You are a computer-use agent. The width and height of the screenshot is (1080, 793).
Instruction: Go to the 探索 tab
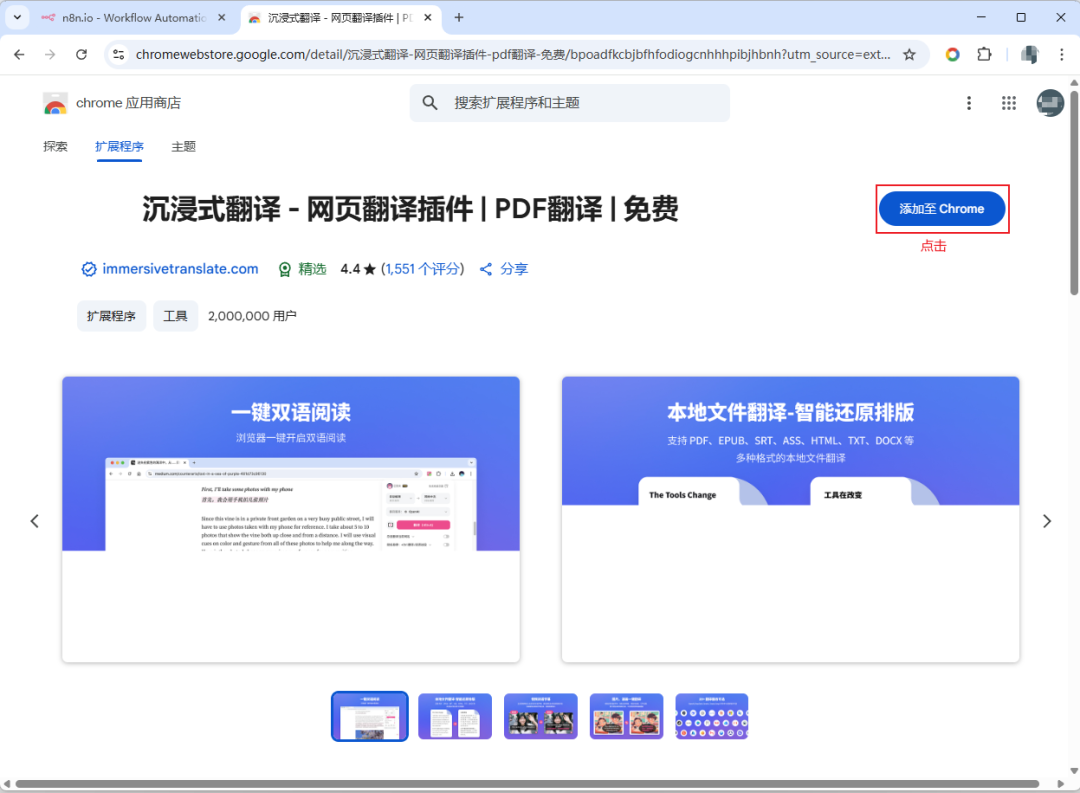tap(55, 147)
